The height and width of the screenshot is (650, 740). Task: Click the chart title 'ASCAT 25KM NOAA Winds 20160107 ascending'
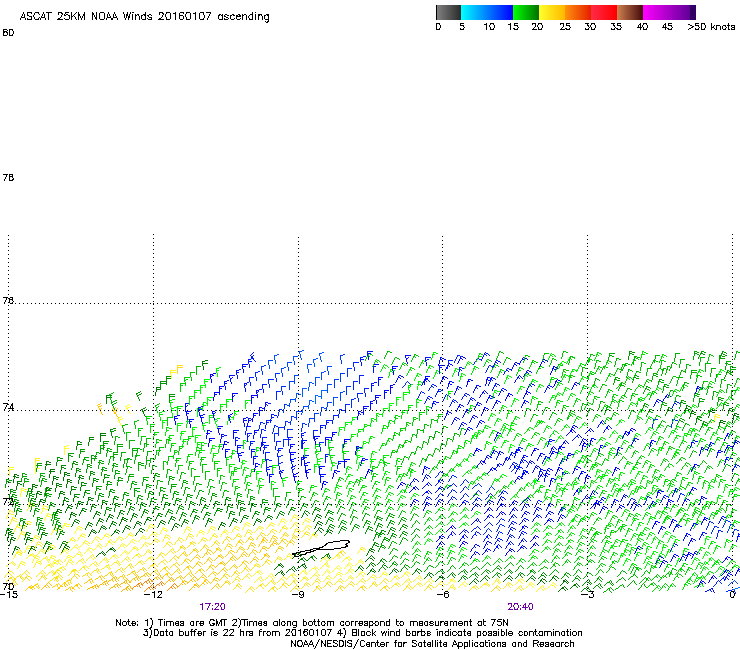point(144,17)
